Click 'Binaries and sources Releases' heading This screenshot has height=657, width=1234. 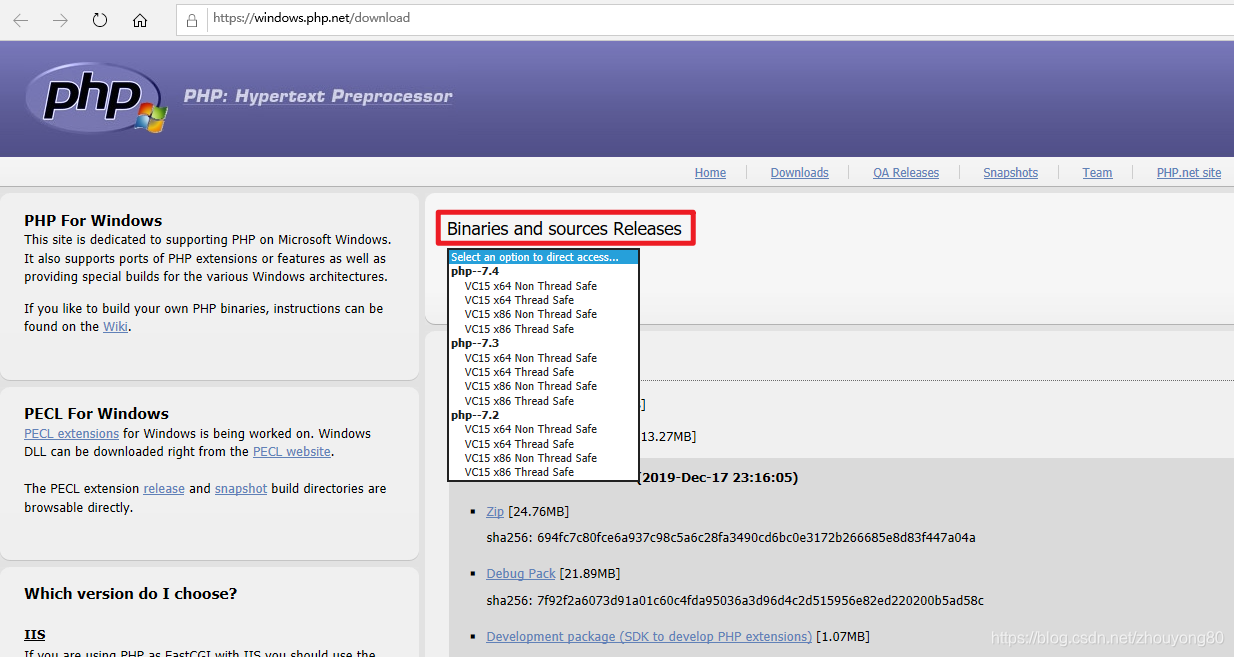tap(564, 229)
